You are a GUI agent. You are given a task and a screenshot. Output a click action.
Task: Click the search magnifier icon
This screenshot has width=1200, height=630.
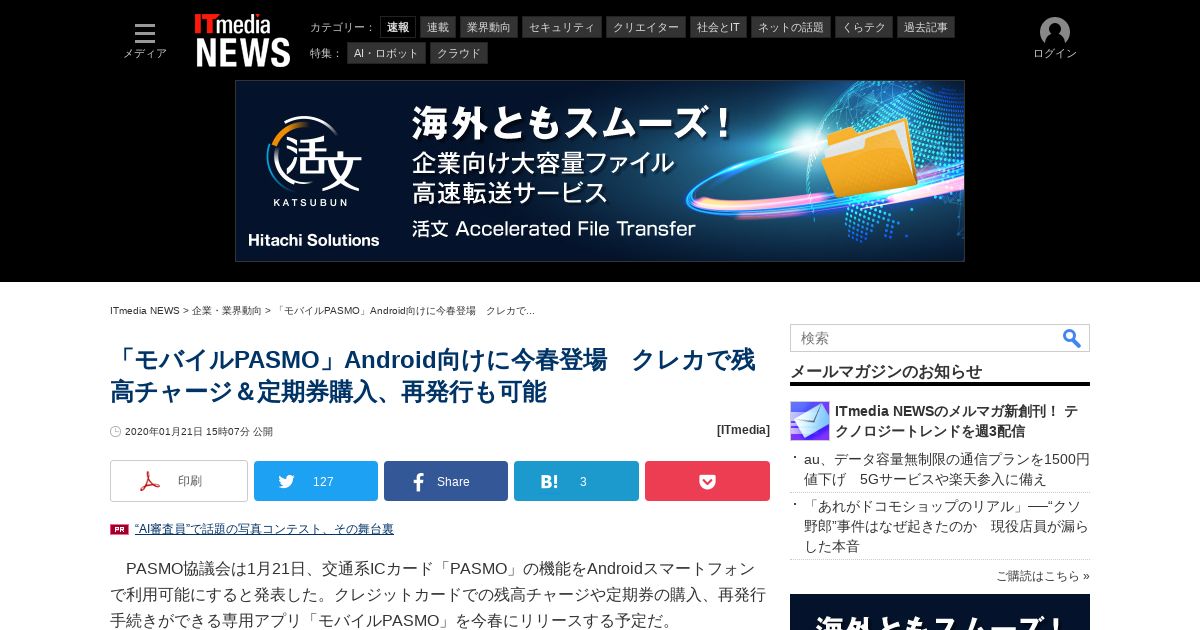point(1072,338)
